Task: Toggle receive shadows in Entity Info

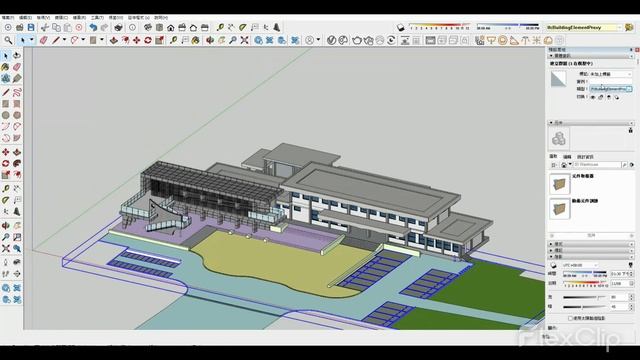Action: pos(609,97)
